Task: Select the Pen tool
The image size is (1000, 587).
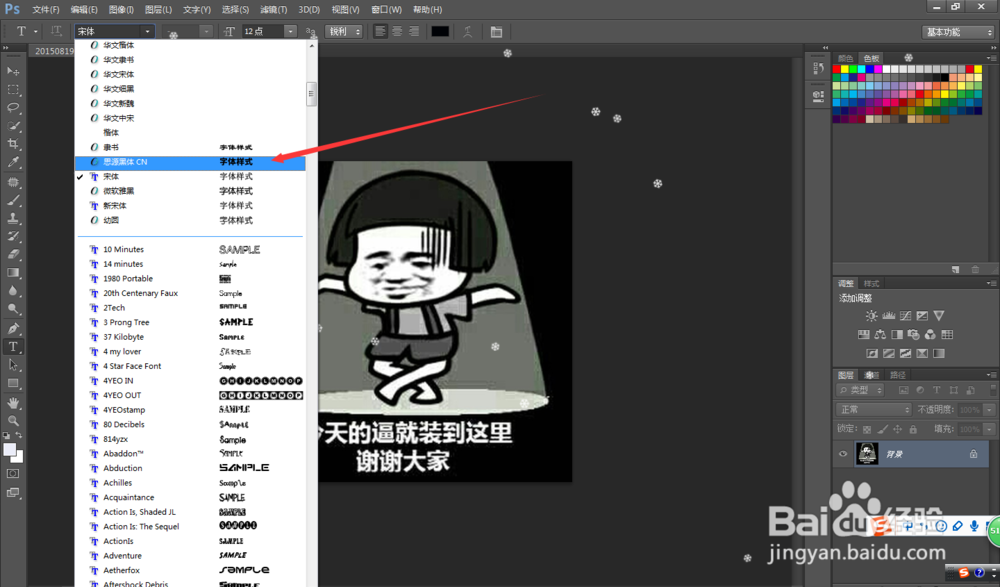Action: [13, 329]
